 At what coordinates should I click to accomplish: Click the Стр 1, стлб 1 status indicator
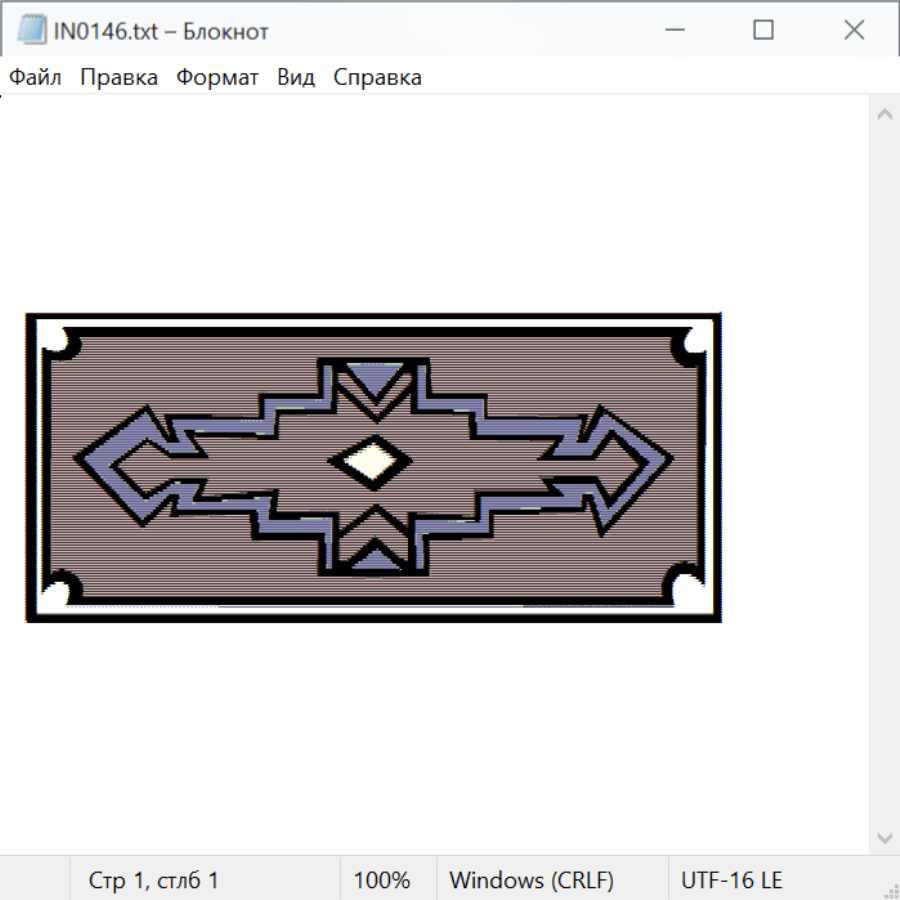tap(154, 880)
